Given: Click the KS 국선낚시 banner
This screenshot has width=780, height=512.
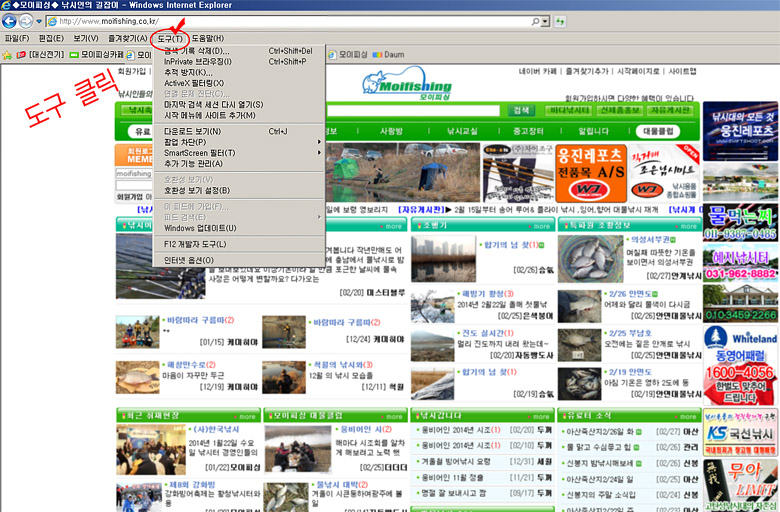Looking at the screenshot, I should [x=740, y=432].
